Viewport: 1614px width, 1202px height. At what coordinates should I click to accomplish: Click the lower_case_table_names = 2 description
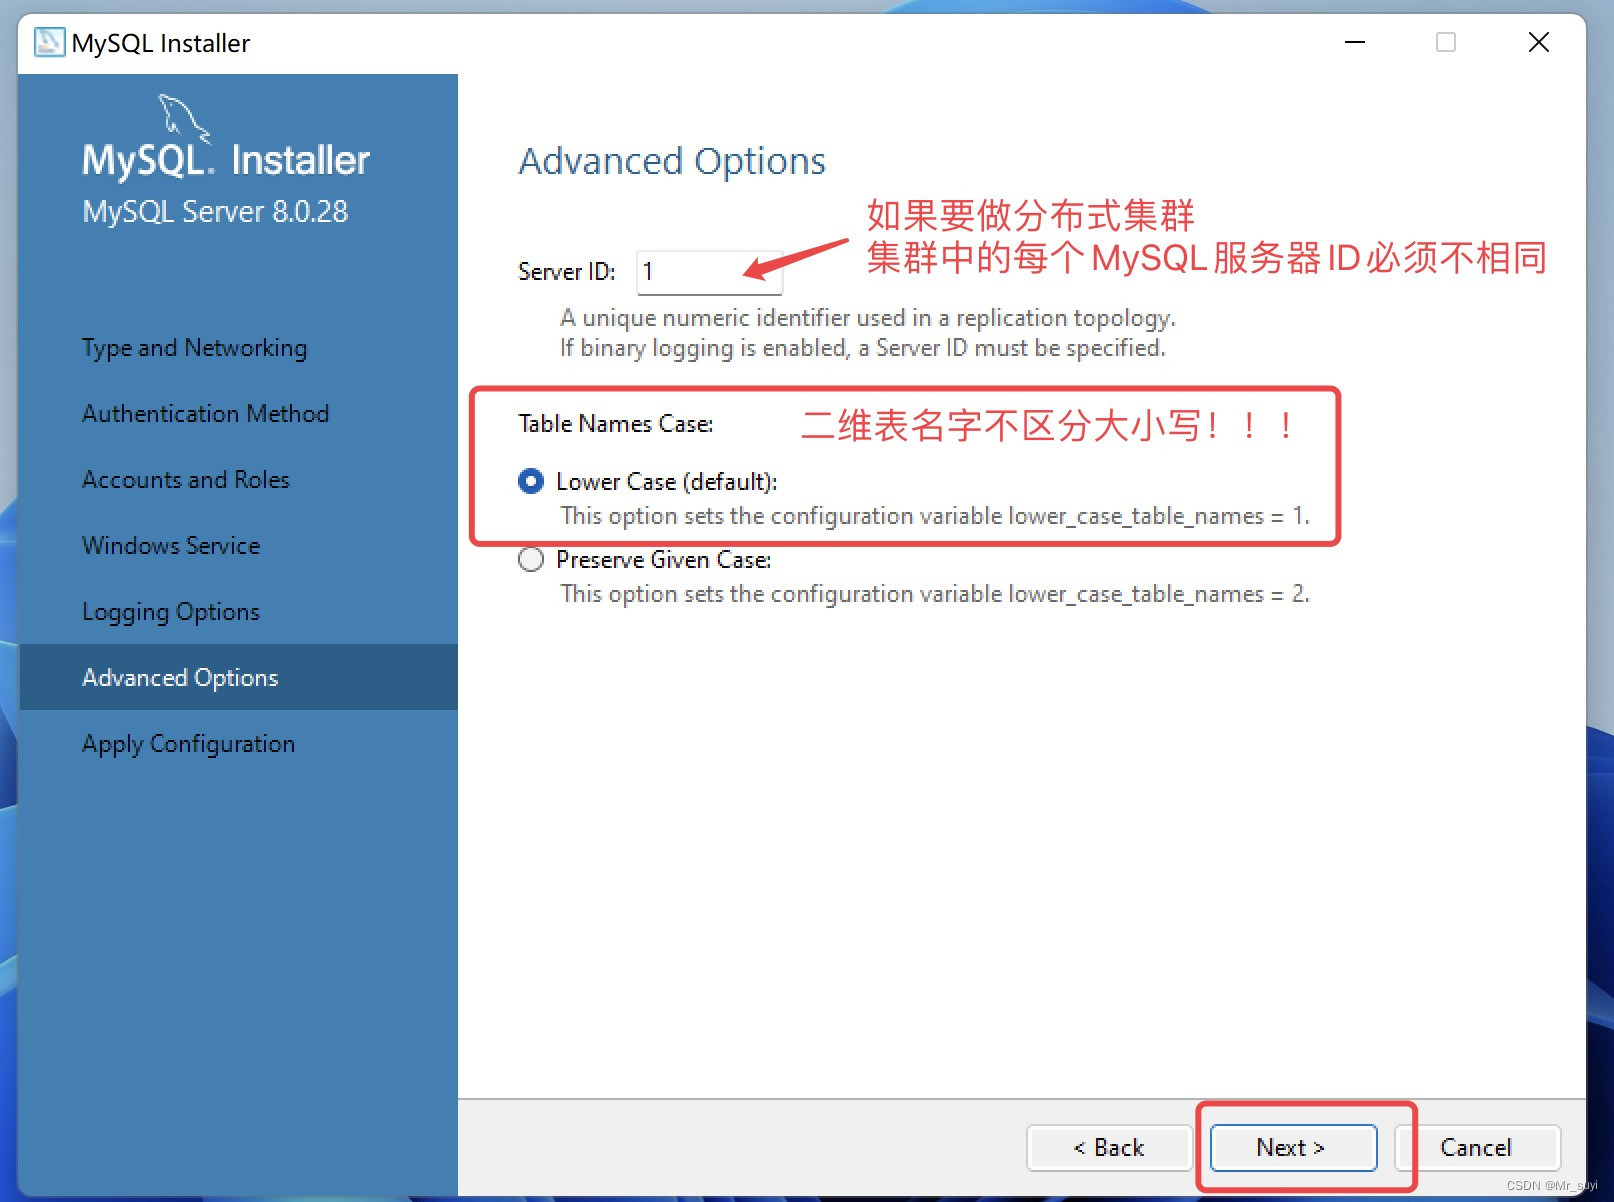click(935, 594)
